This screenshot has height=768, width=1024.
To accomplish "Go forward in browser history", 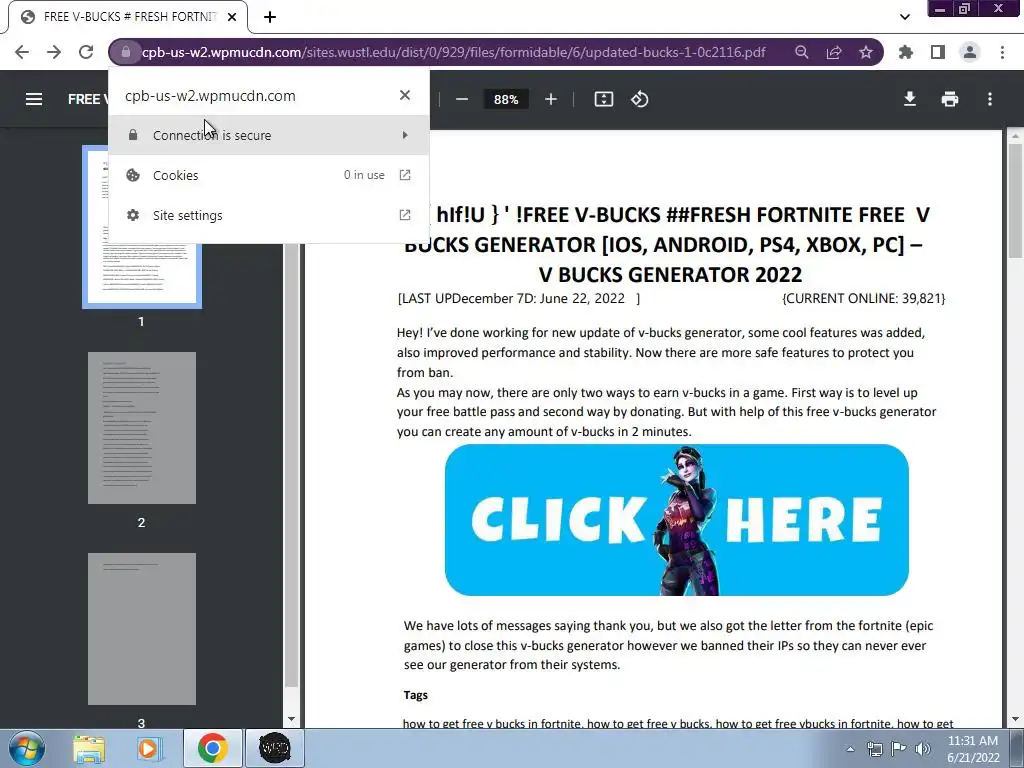I will [54, 52].
